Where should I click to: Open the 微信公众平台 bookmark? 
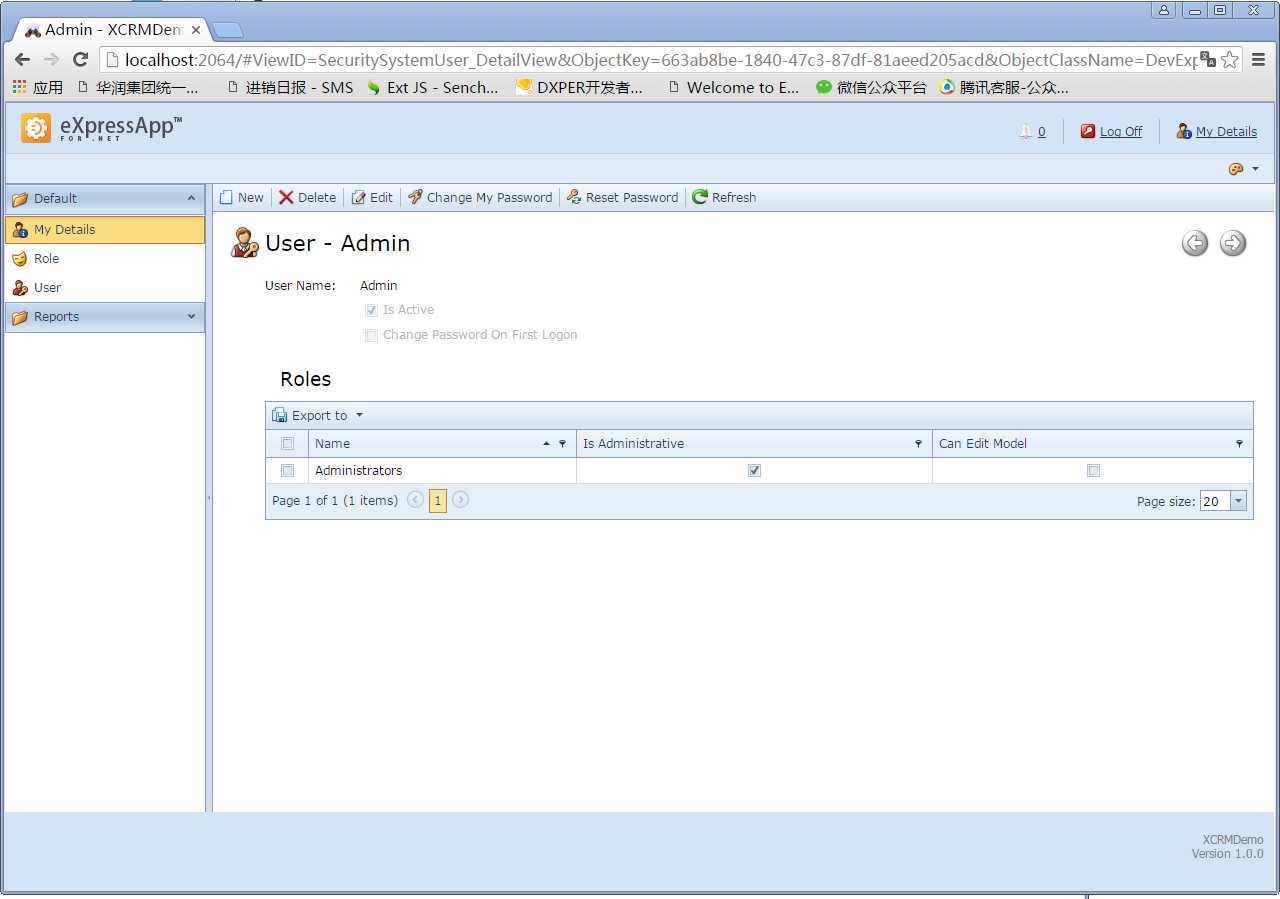(871, 87)
